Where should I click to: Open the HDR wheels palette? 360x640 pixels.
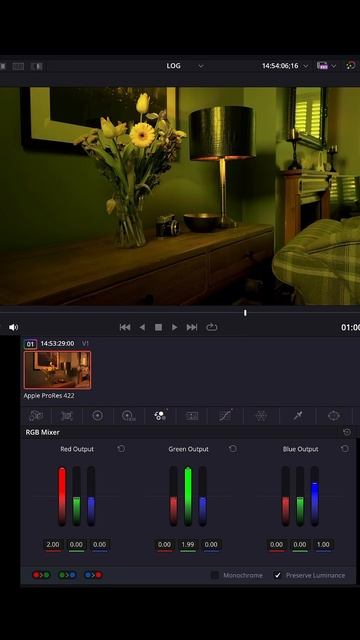coord(129,416)
